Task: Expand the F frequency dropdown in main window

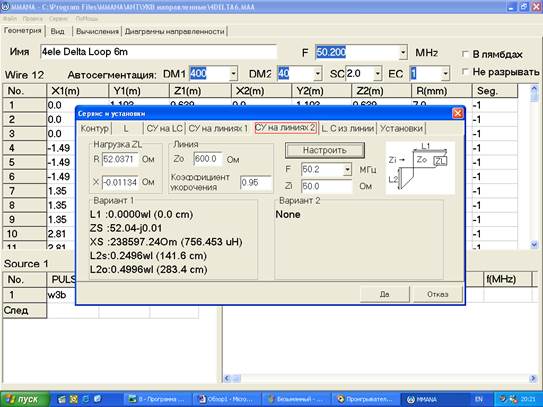Action: (x=403, y=53)
